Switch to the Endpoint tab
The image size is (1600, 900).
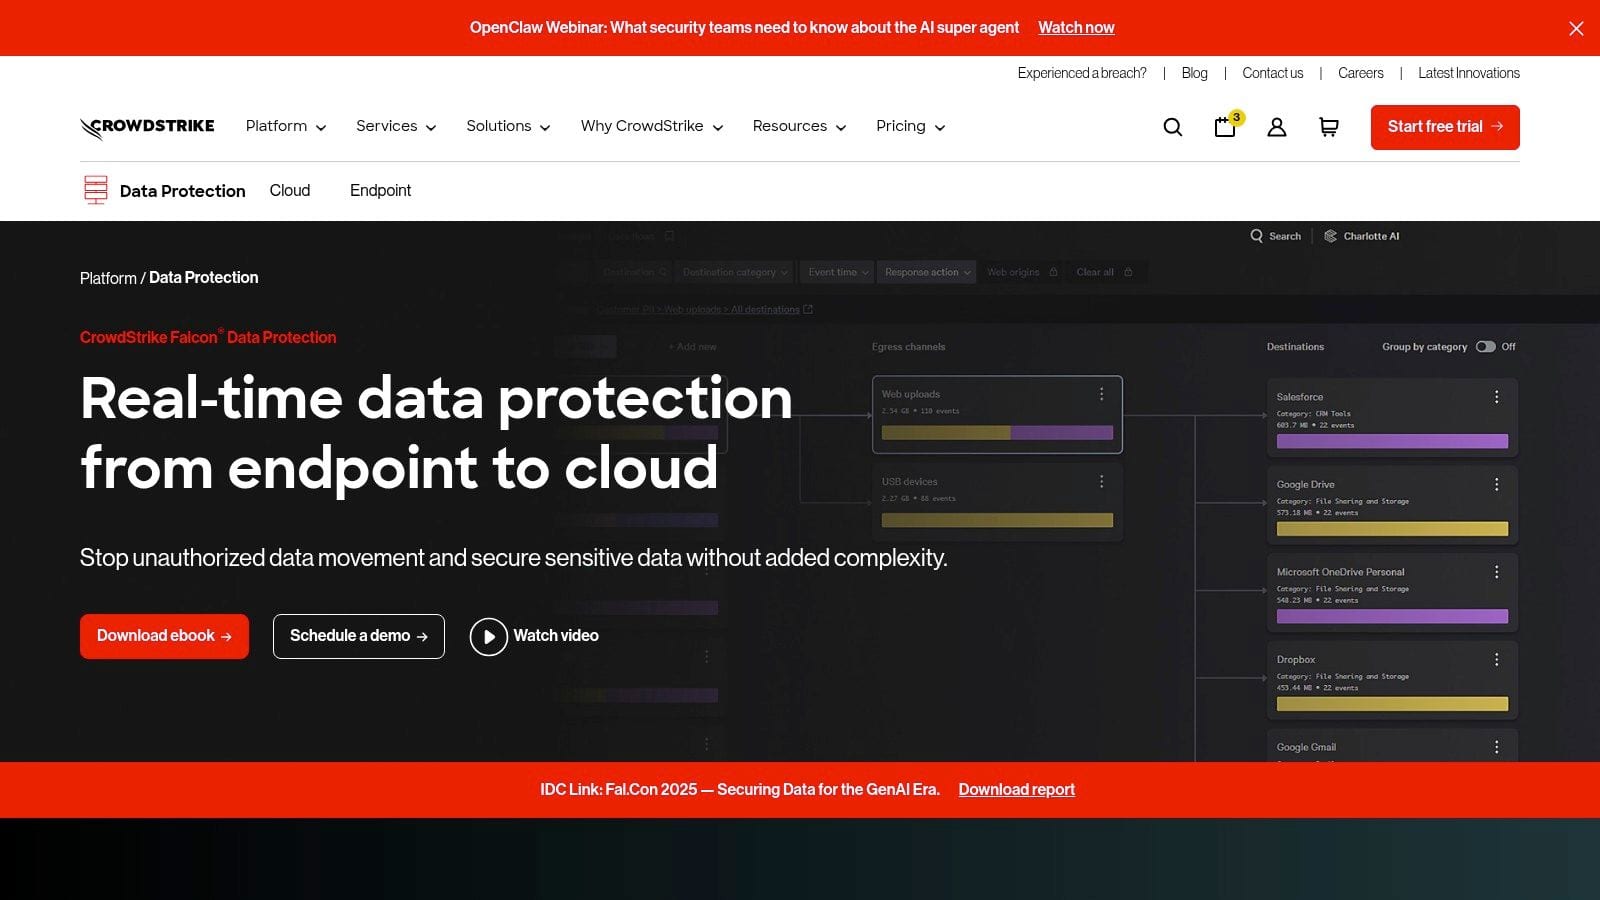point(380,190)
